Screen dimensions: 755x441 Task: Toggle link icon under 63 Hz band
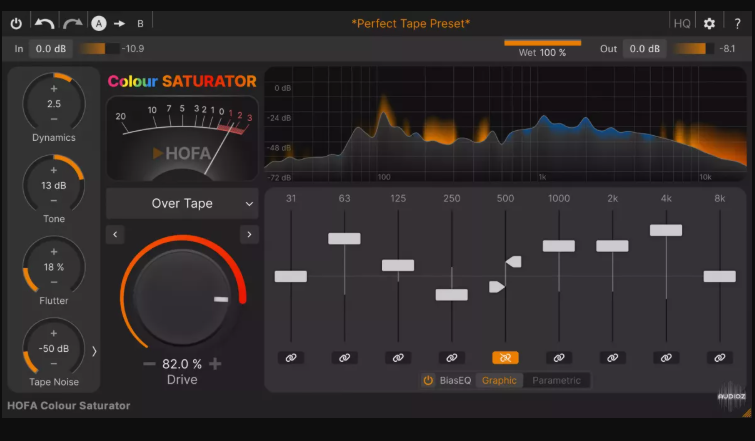(344, 358)
